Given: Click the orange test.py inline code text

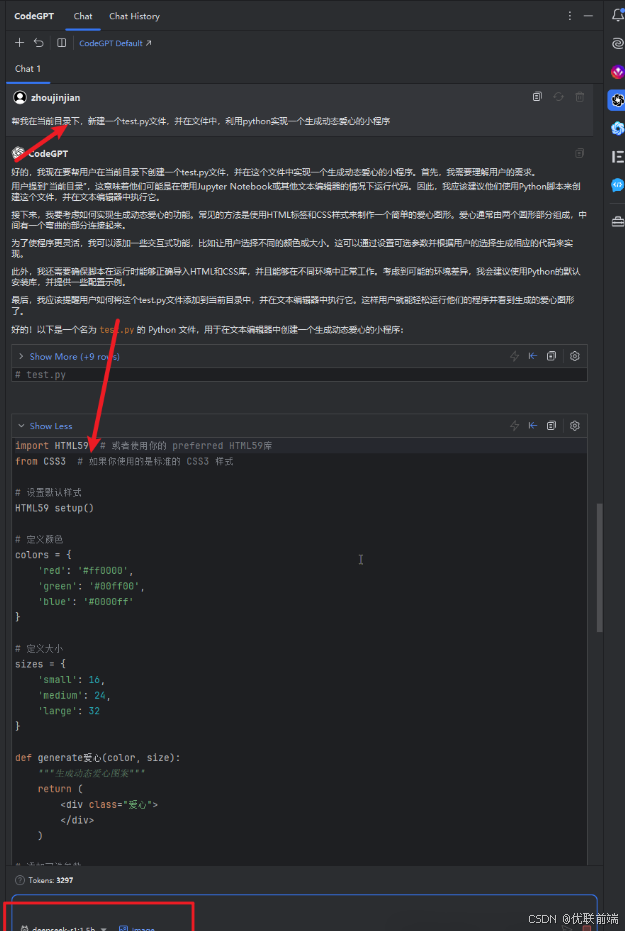Looking at the screenshot, I should click(x=116, y=330).
